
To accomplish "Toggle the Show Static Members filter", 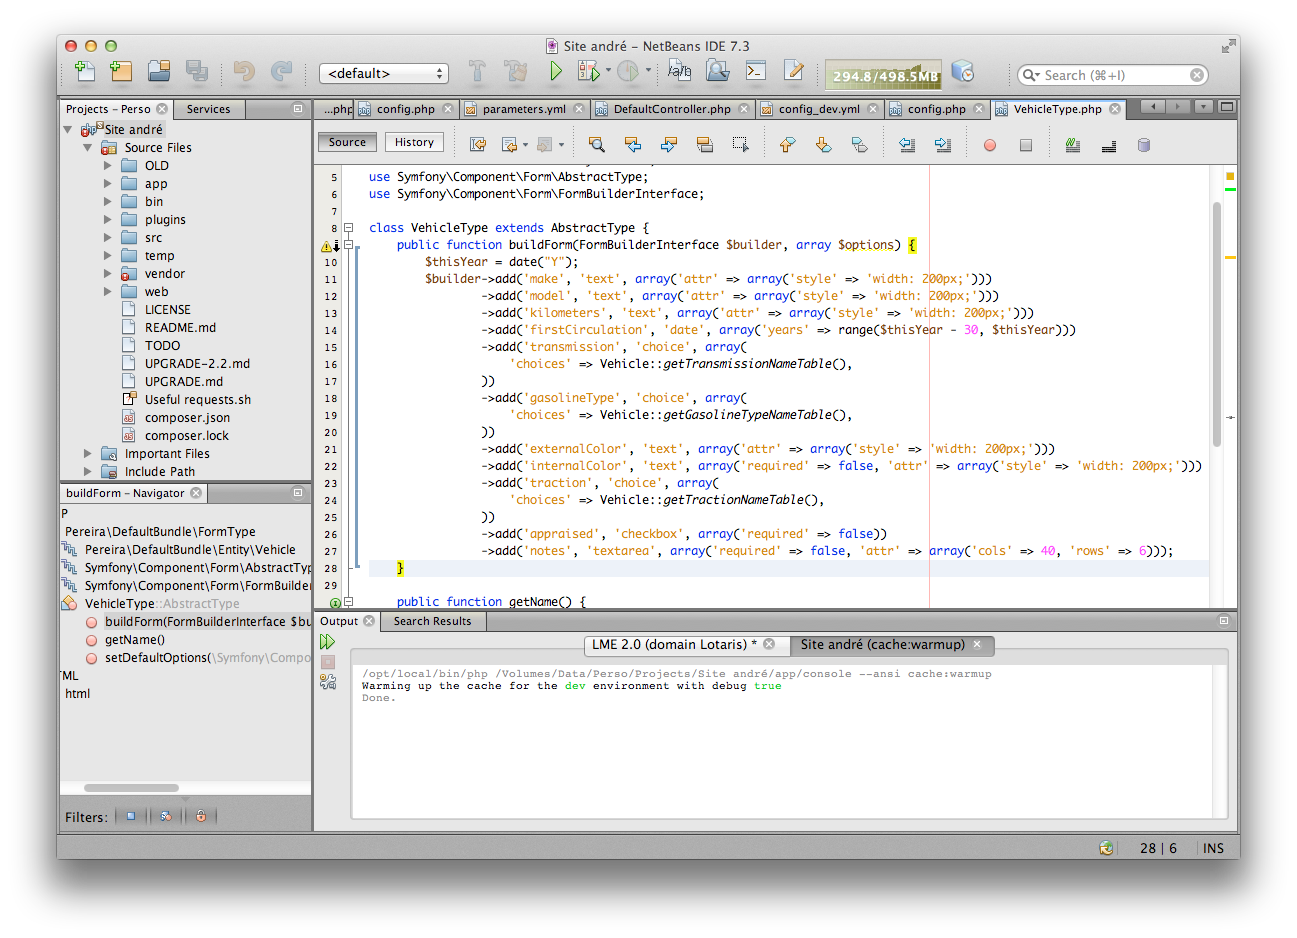I will point(166,816).
